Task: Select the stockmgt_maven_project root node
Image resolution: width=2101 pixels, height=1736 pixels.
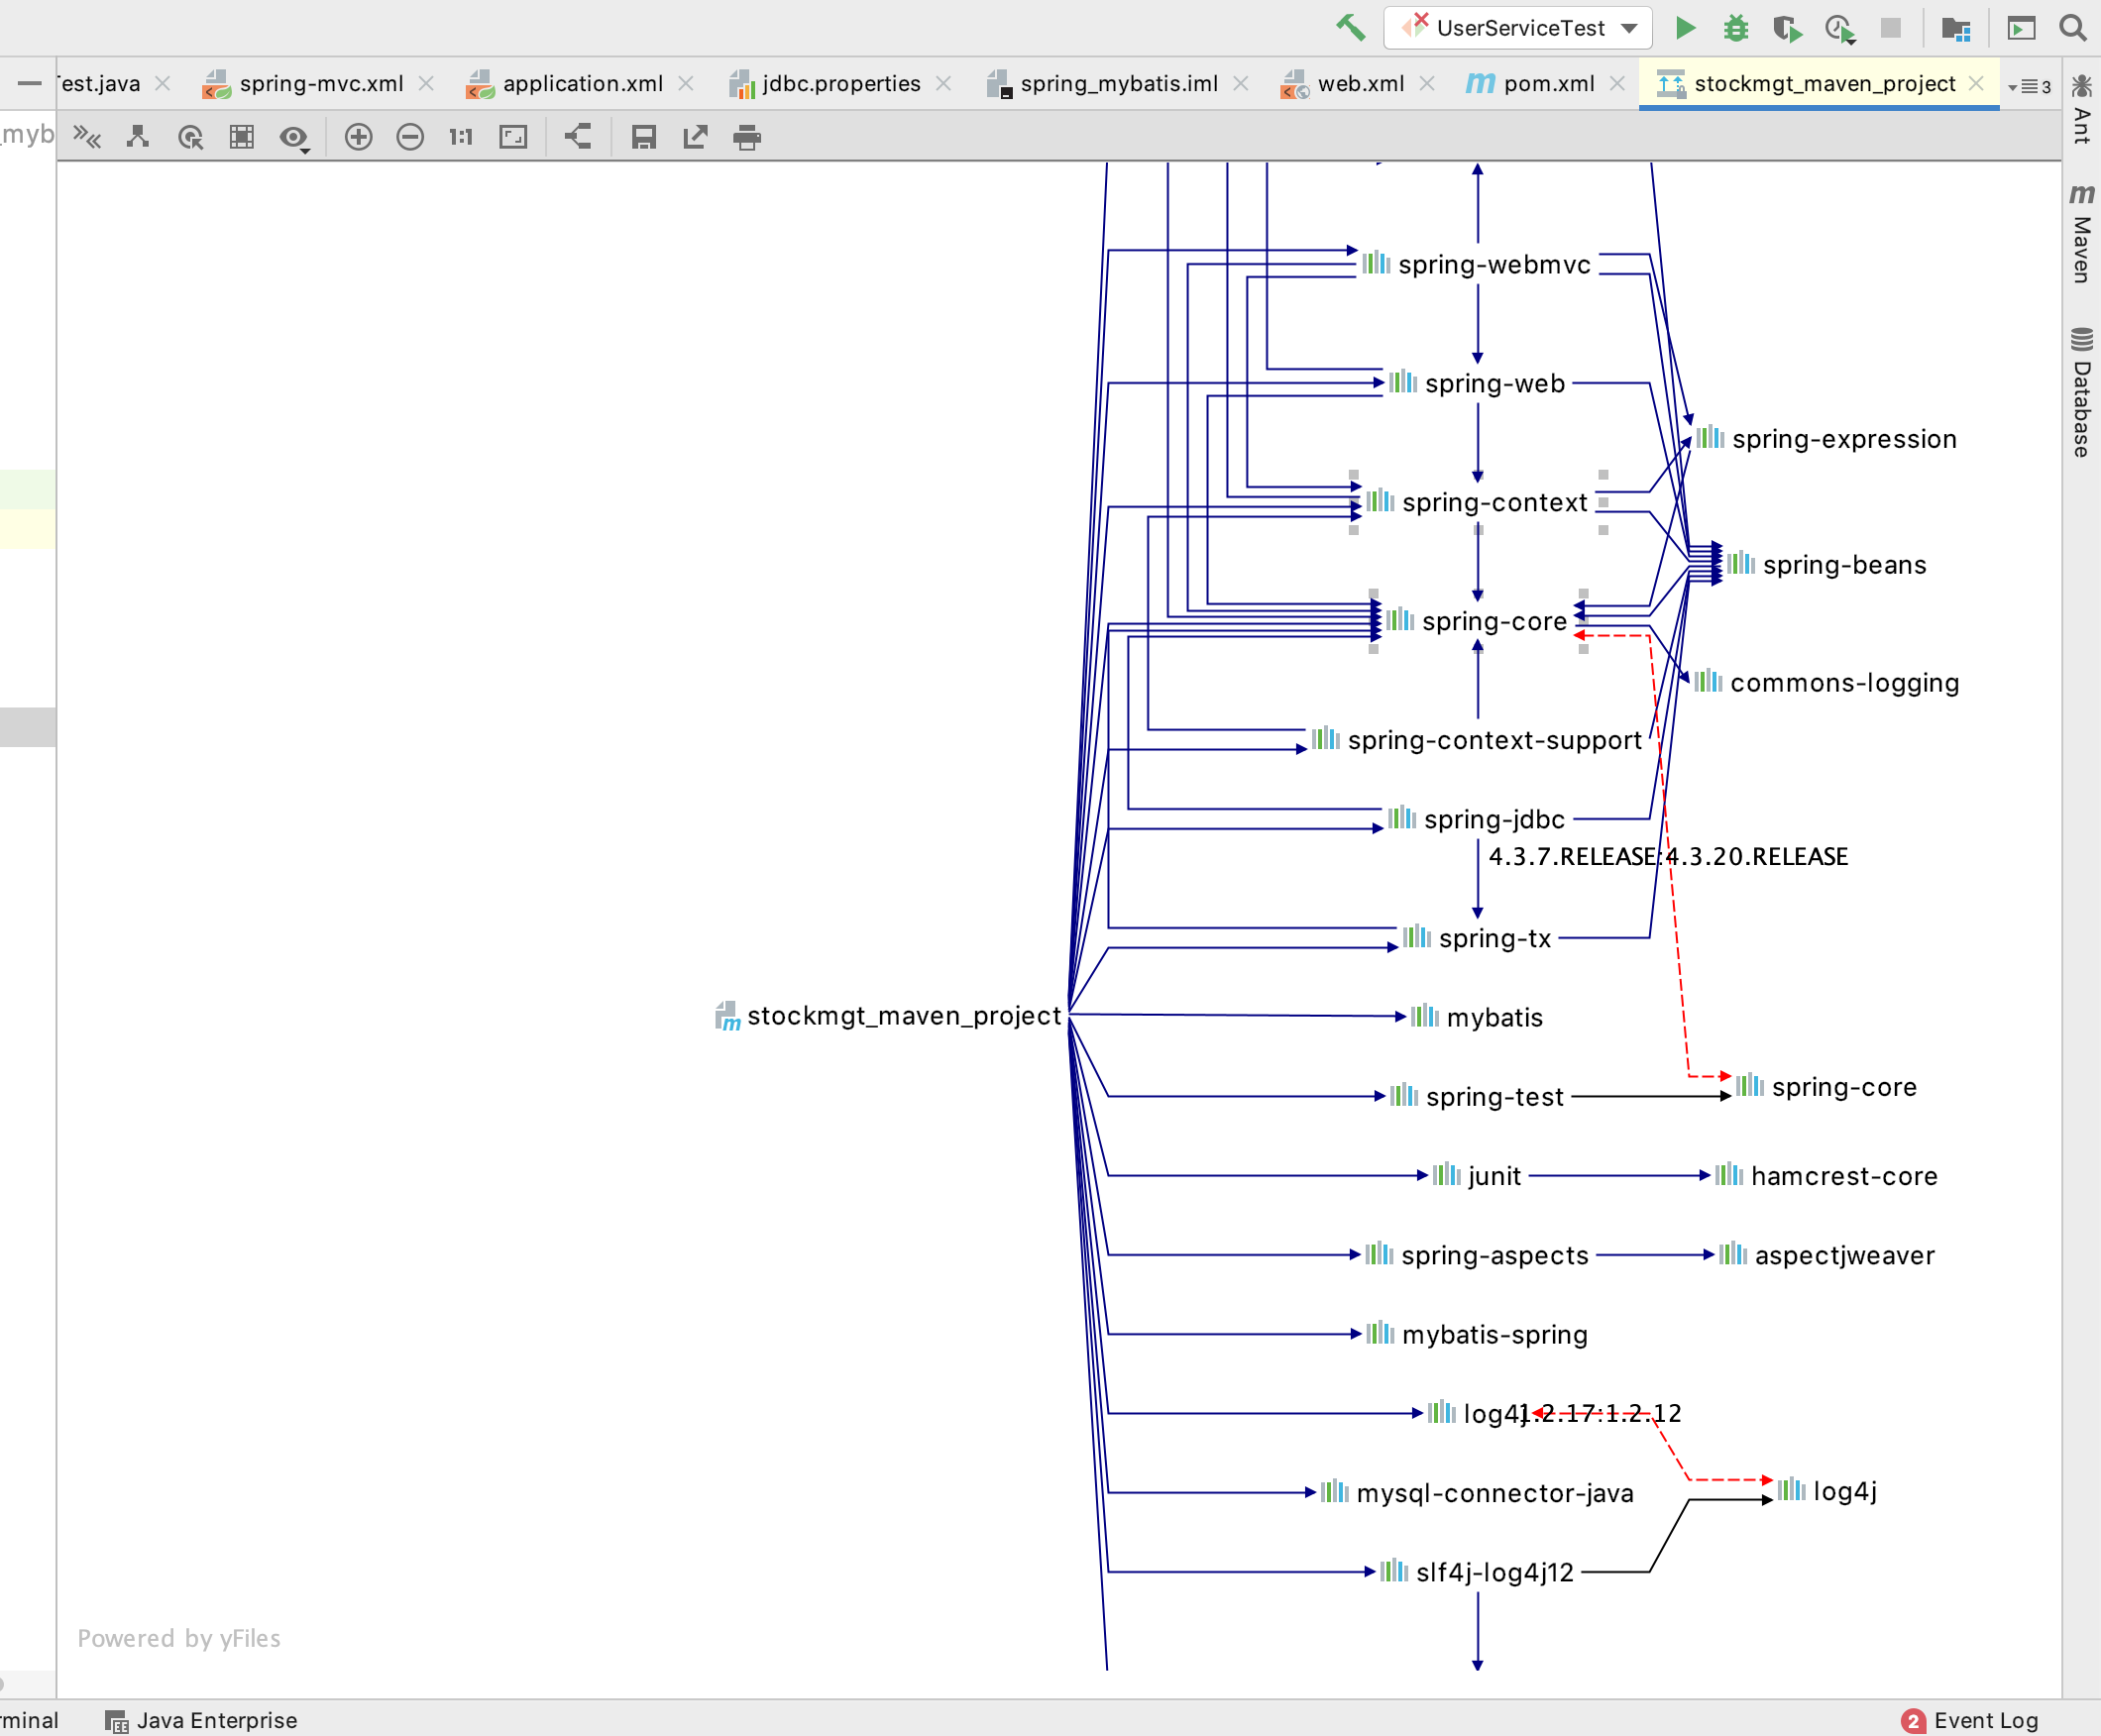Action: tap(888, 1016)
